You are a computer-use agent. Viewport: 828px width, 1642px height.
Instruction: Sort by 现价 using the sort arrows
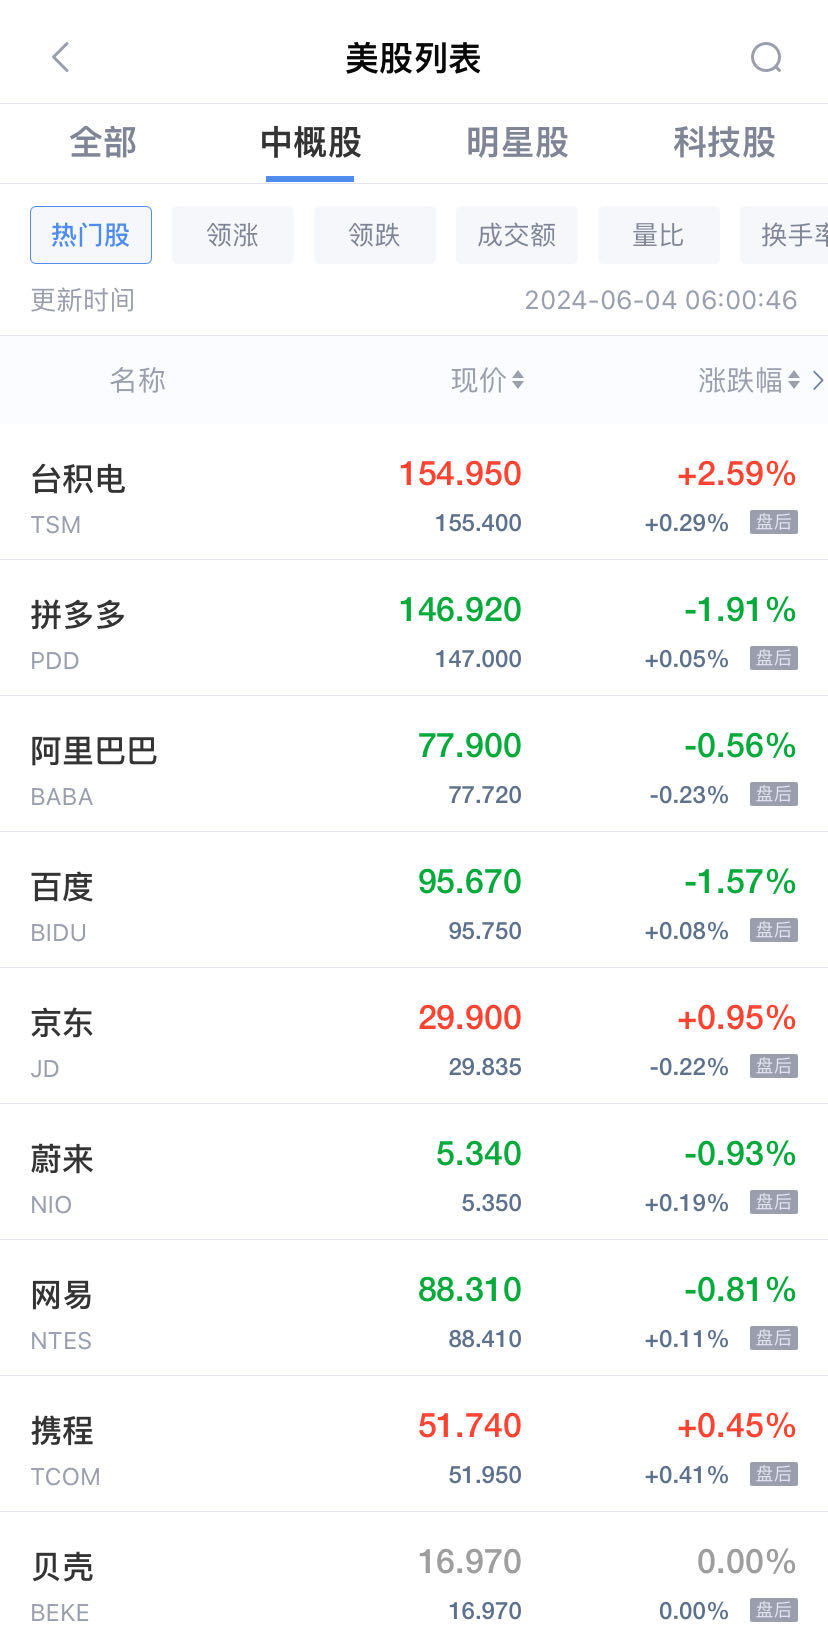pyautogui.click(x=517, y=380)
